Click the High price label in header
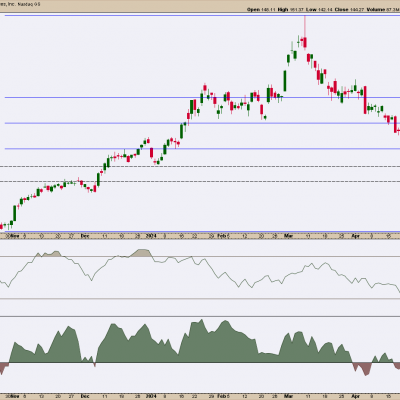The width and height of the screenshot is (400, 400). (x=283, y=10)
